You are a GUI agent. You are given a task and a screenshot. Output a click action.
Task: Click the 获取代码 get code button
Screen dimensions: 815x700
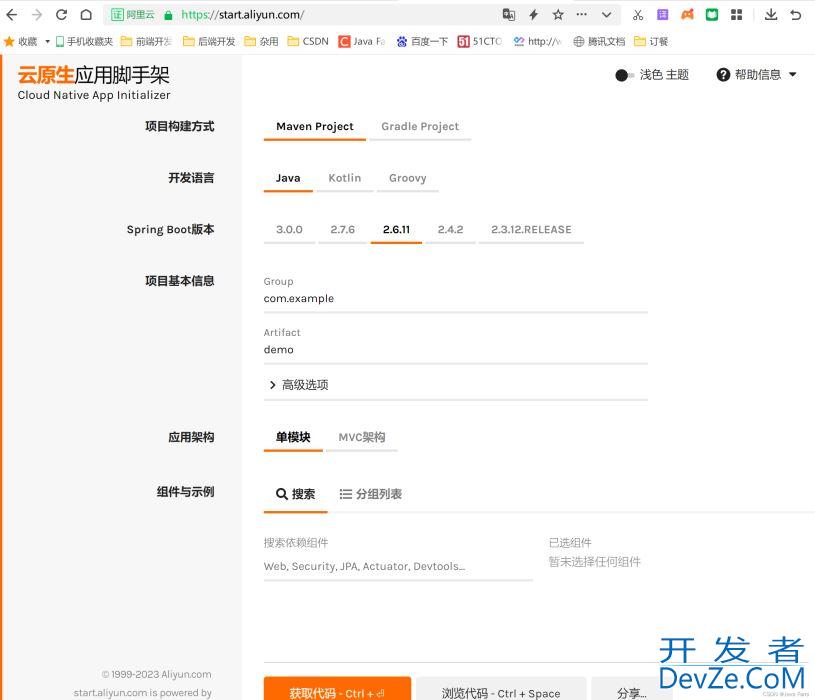(337, 690)
